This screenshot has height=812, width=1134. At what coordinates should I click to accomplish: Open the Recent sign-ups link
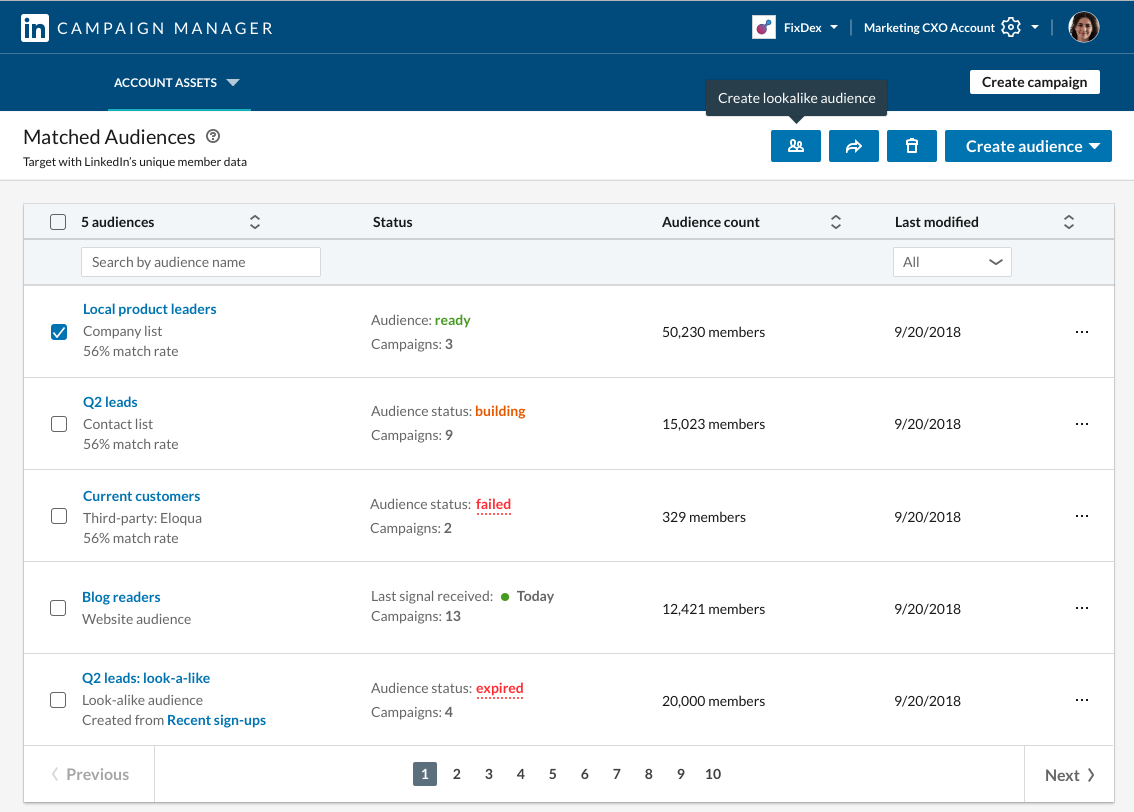tap(216, 720)
